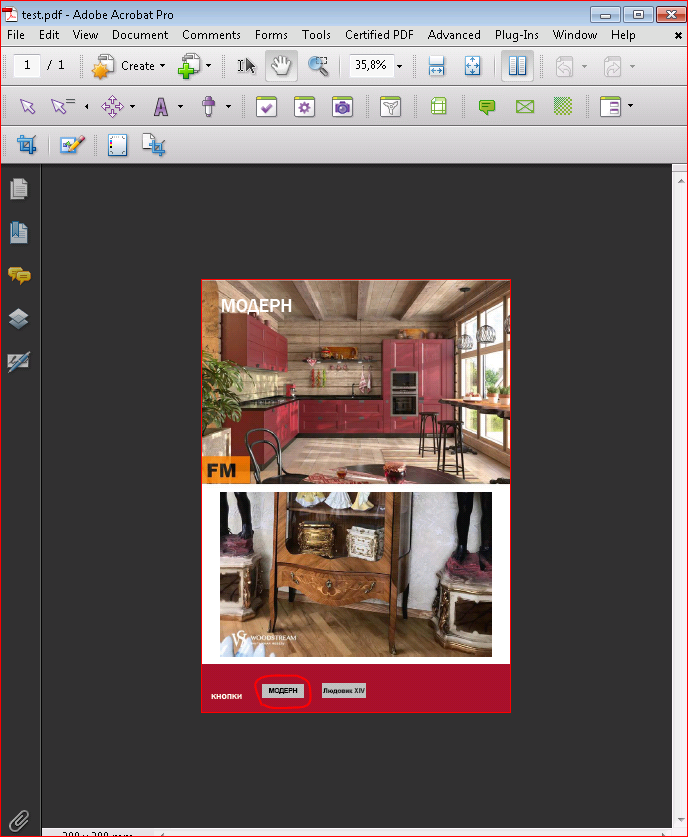The image size is (688, 837).
Task: Choose the Select Similar Objects arrow tool
Action: (62, 106)
